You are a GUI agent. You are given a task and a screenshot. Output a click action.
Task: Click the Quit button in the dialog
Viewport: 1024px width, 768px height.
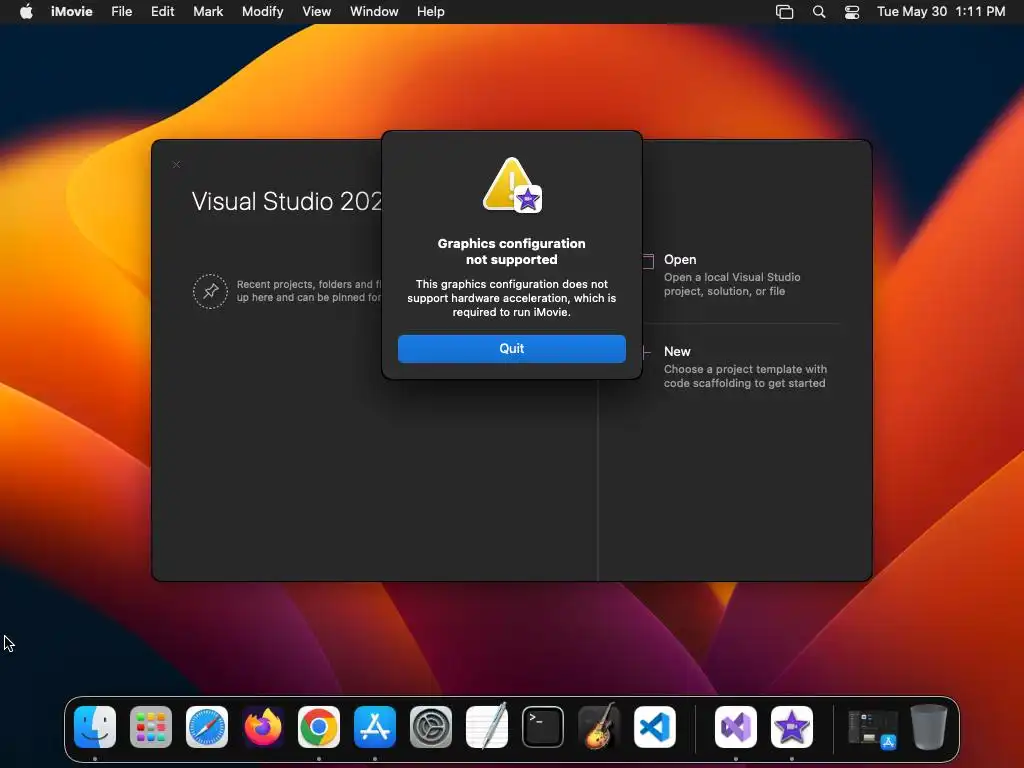511,349
